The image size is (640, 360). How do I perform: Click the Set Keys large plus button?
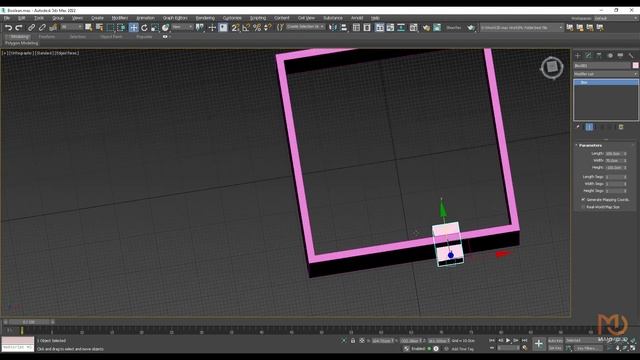[x=539, y=344]
